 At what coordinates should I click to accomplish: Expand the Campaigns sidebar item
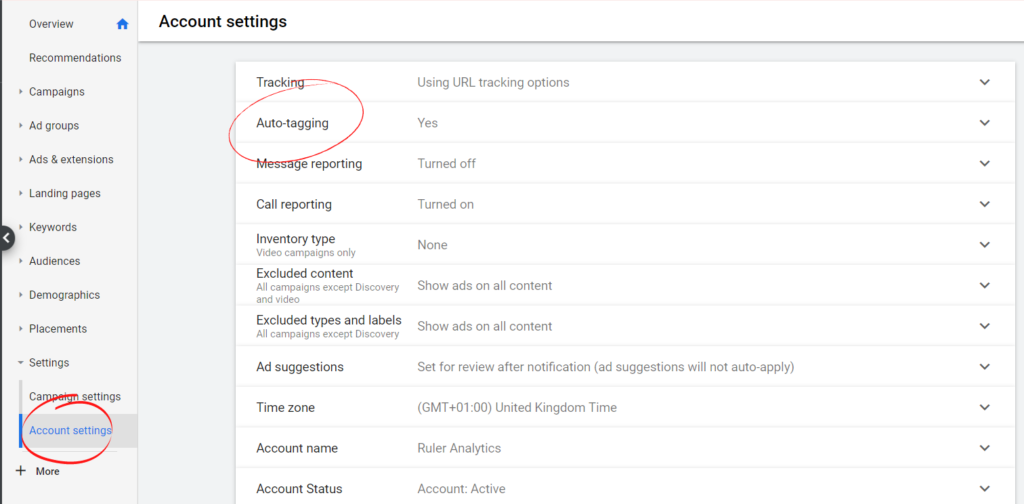tap(56, 92)
